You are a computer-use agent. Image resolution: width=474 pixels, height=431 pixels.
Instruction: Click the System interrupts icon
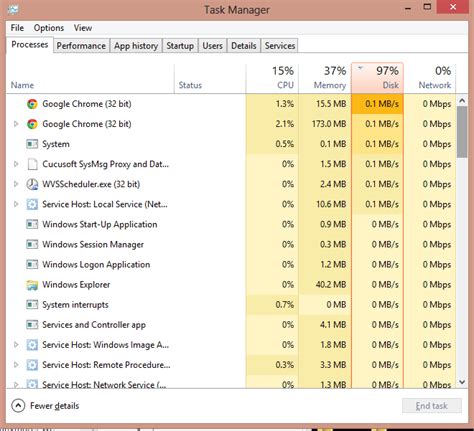[32, 305]
